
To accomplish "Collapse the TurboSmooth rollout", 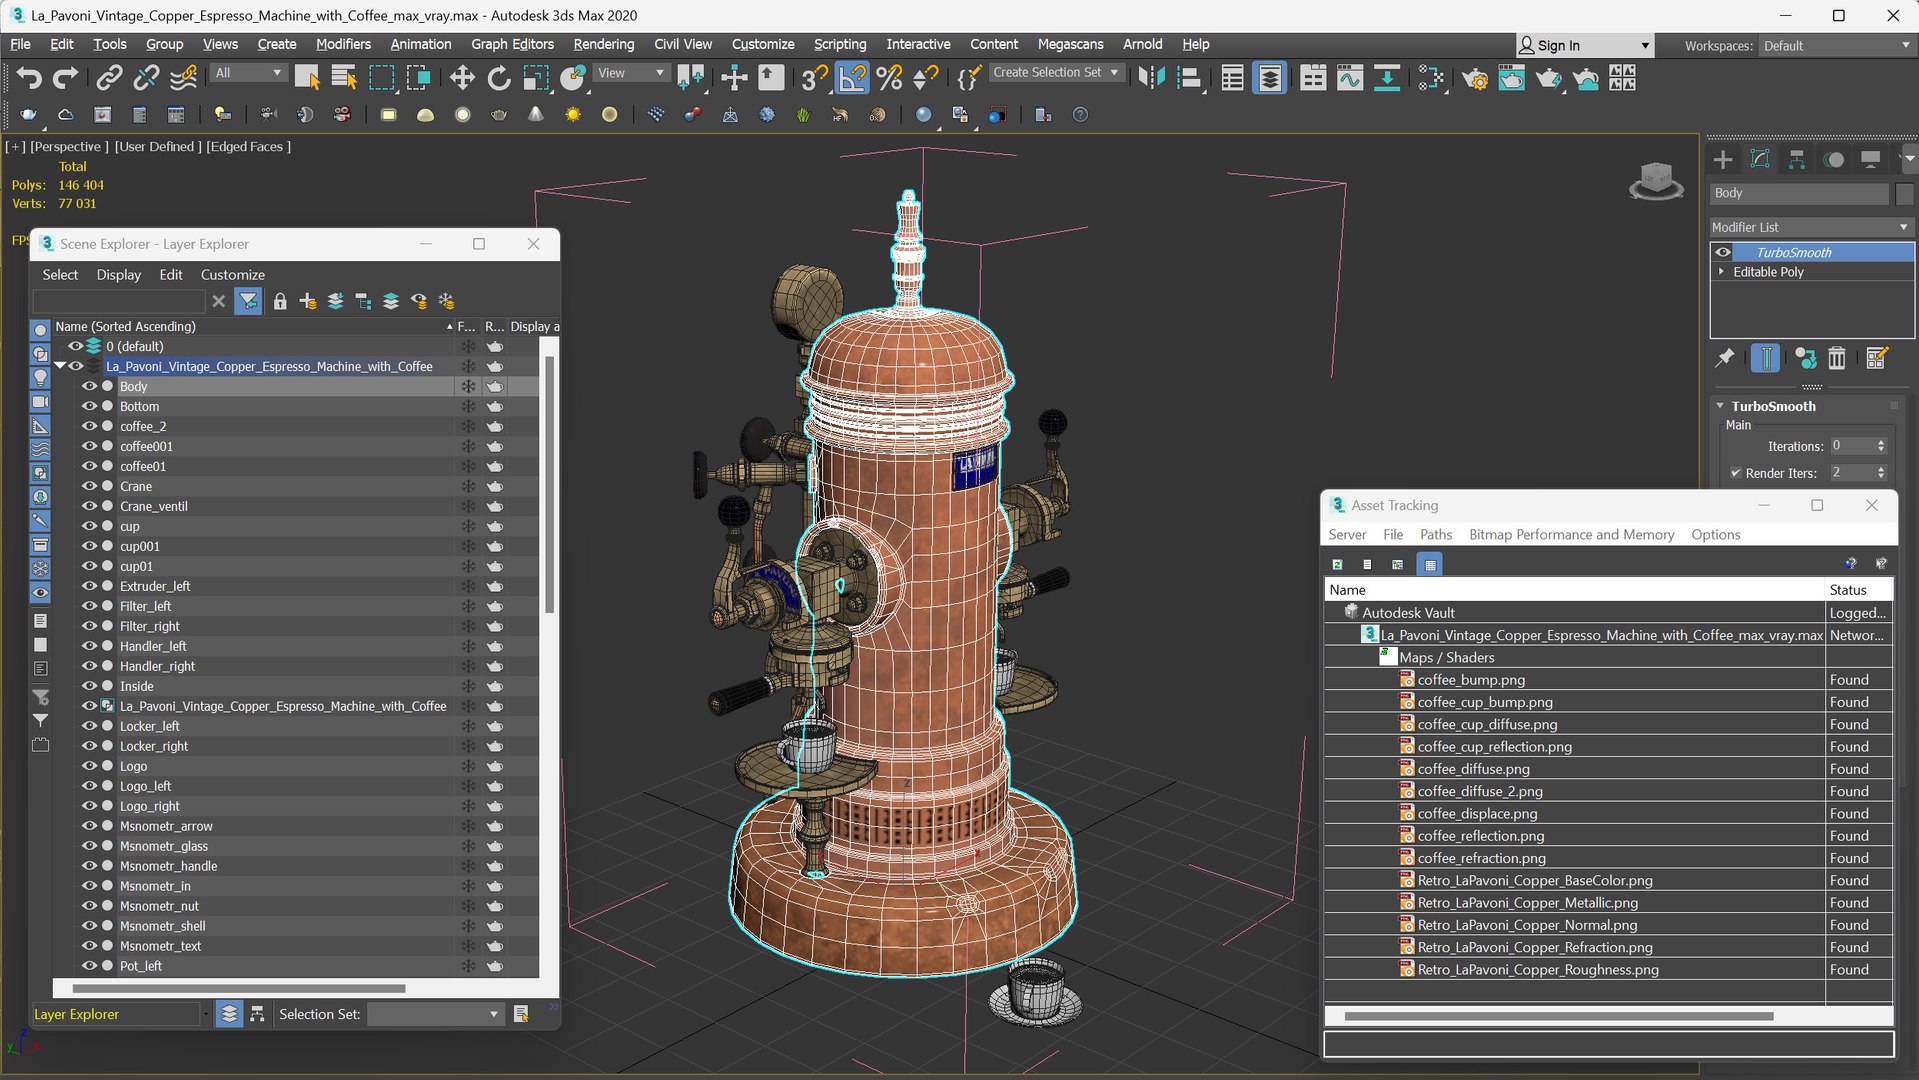I will [1721, 406].
